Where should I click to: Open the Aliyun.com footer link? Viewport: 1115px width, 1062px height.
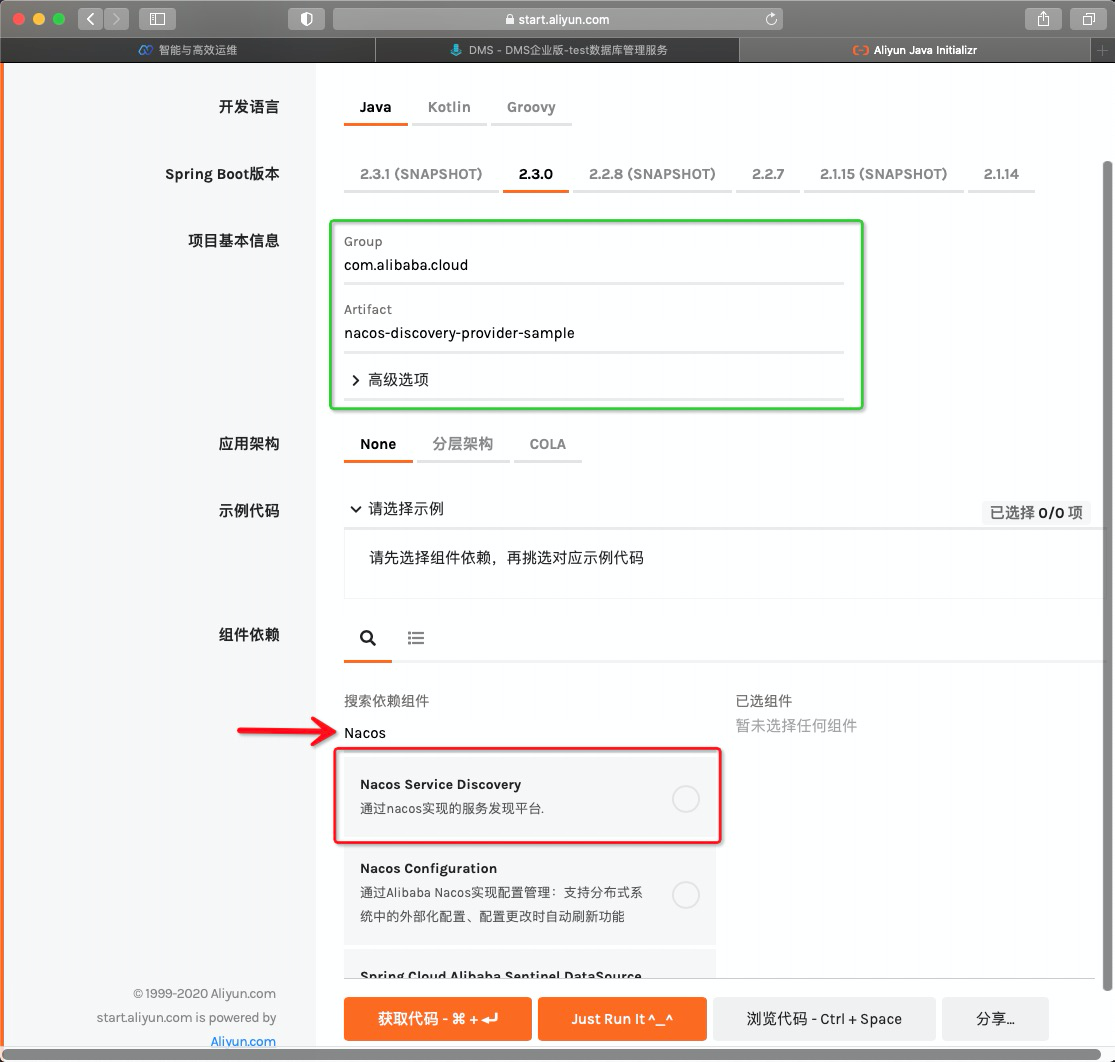(243, 1041)
